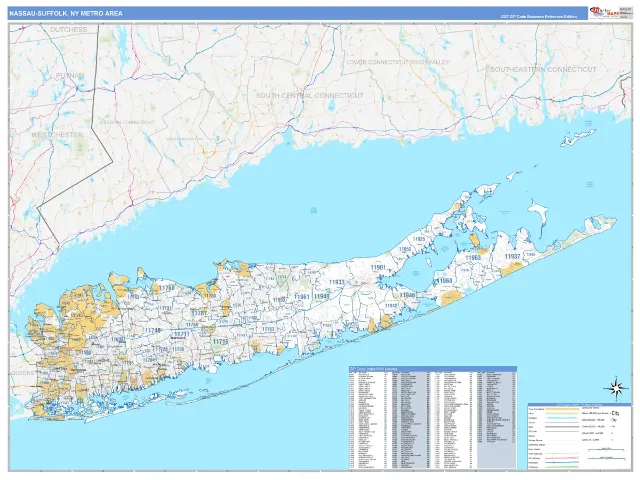Select ZIP code 11933 on the map
640x480 pixels.
click(x=336, y=282)
